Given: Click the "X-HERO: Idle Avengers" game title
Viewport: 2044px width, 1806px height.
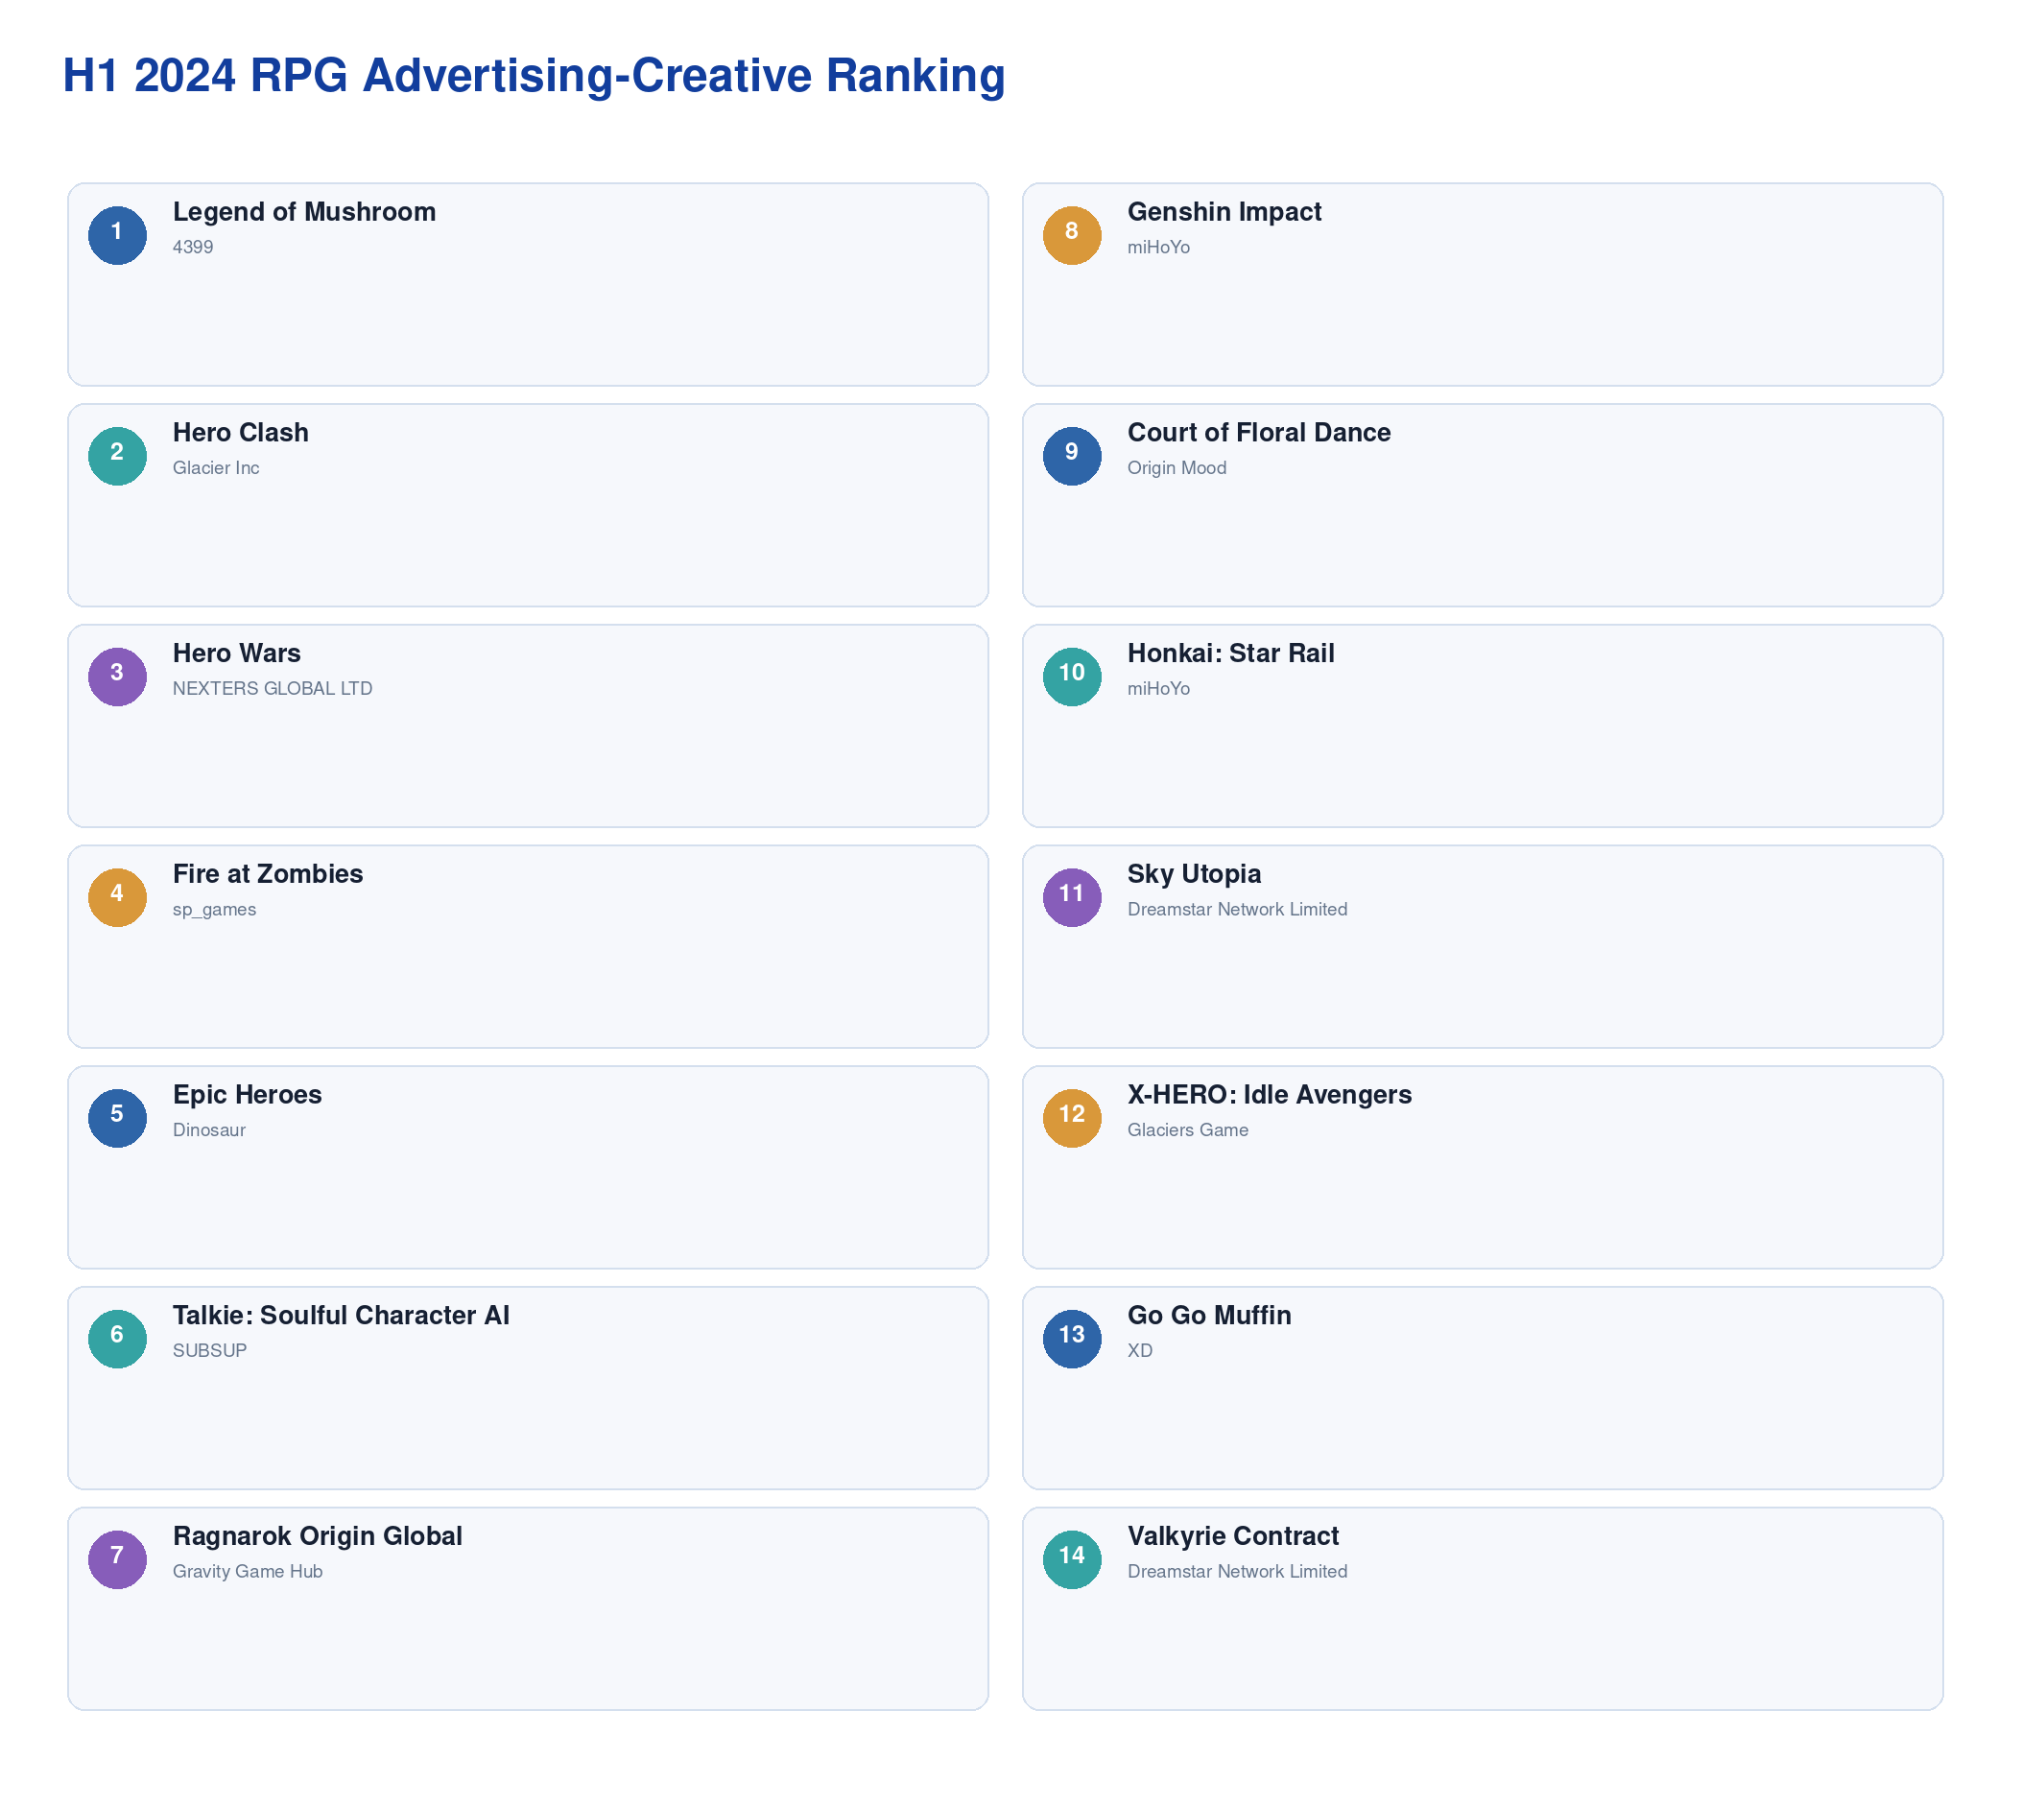Looking at the screenshot, I should point(1271,1096).
